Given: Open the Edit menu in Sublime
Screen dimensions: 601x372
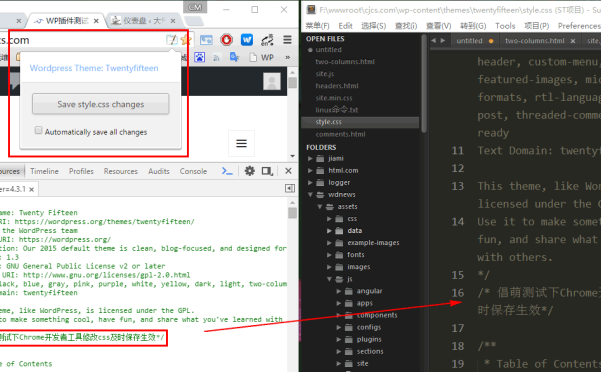Looking at the screenshot, I should [x=345, y=26].
